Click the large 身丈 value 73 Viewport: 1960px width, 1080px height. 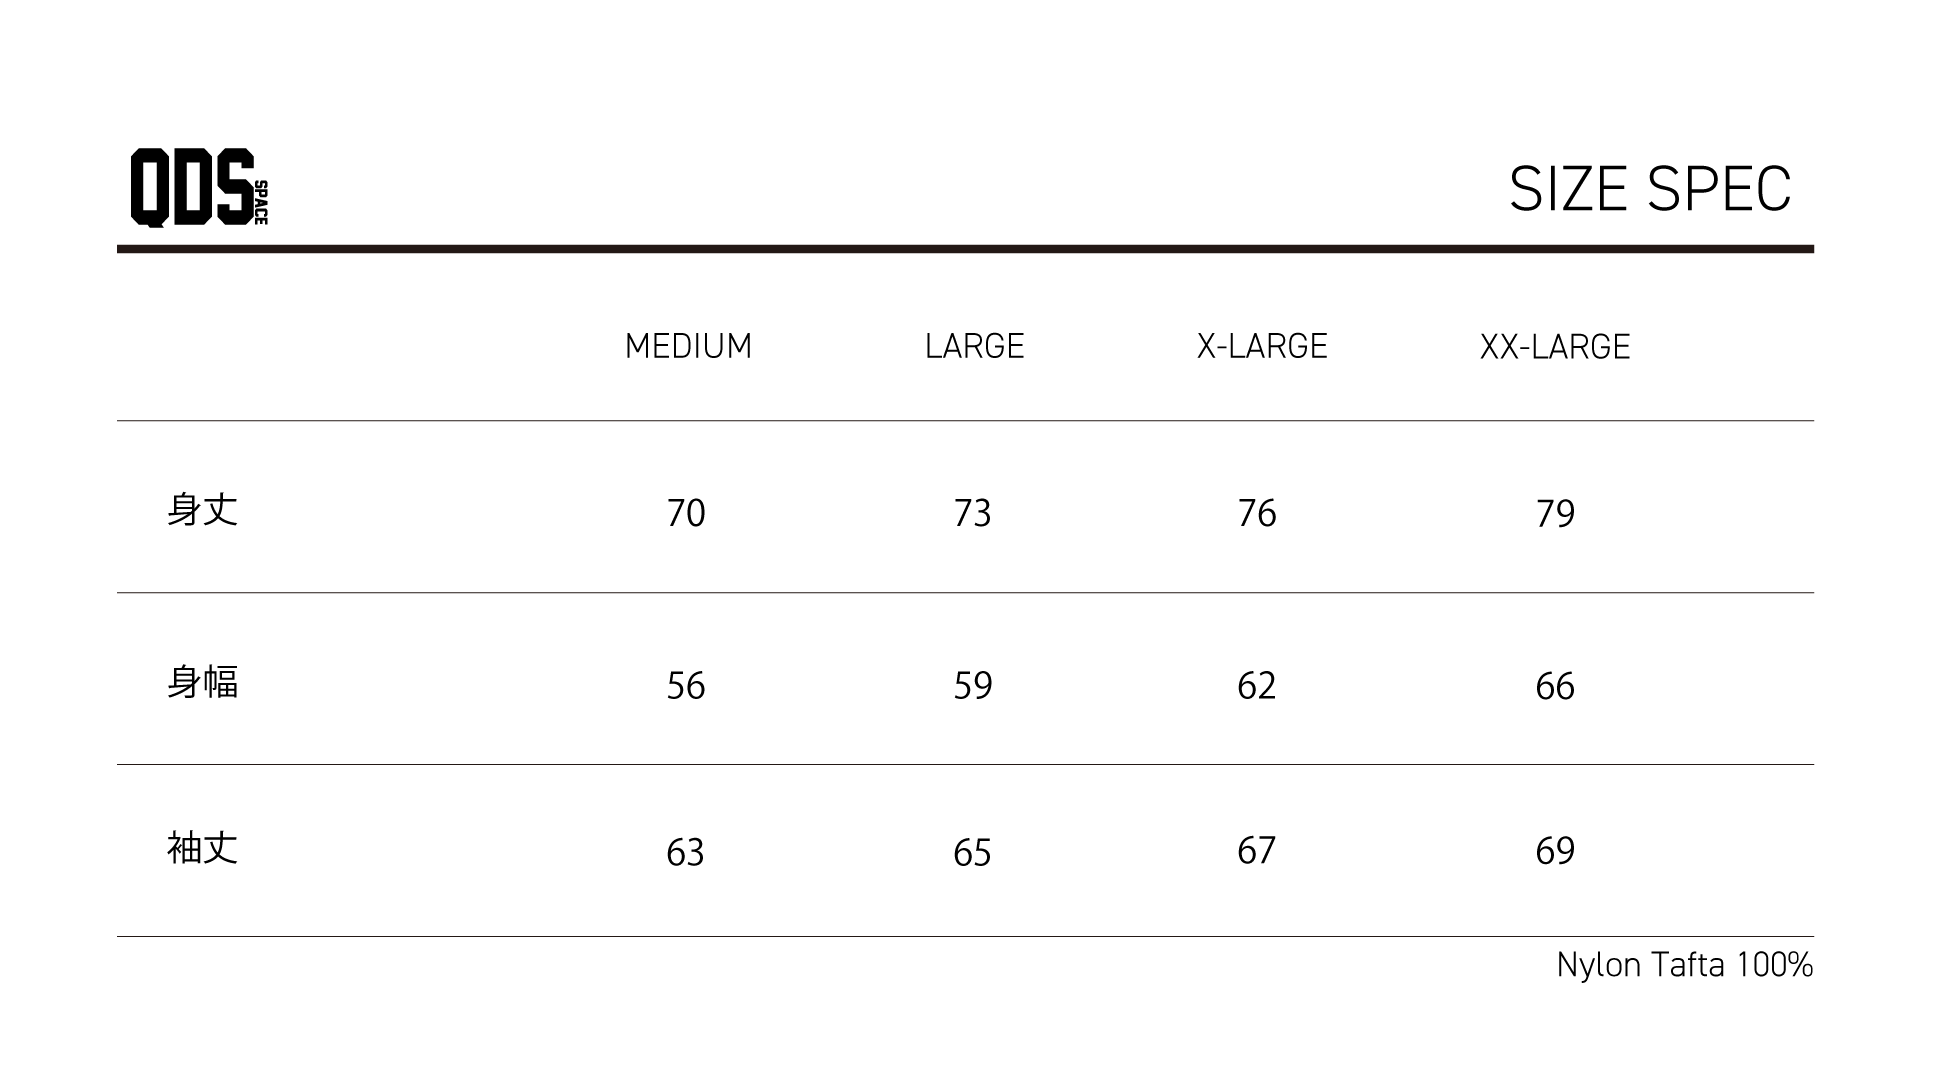click(972, 513)
